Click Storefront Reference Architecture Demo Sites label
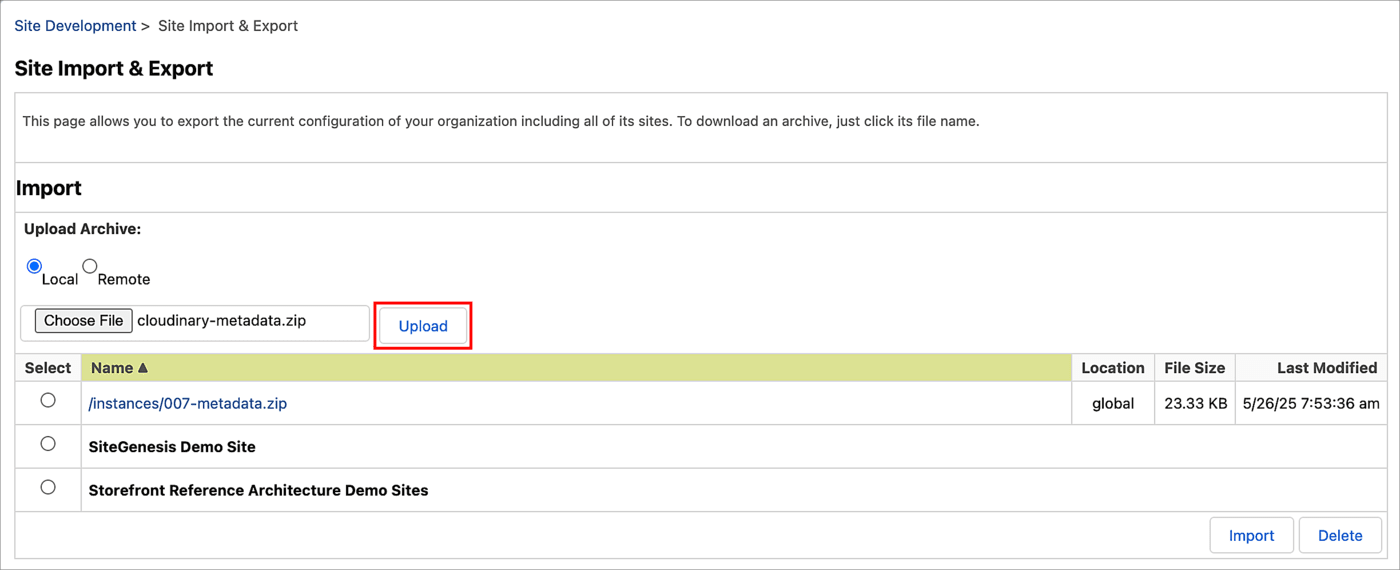Image resolution: width=1400 pixels, height=570 pixels. (258, 491)
